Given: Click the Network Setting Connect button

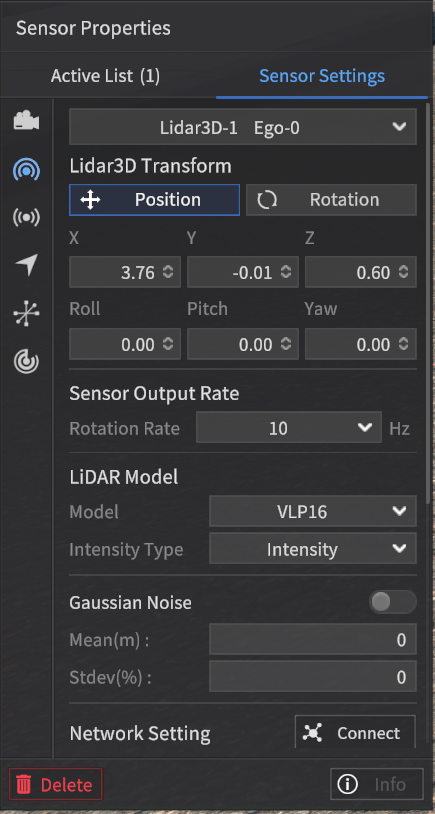Looking at the screenshot, I should tap(355, 732).
